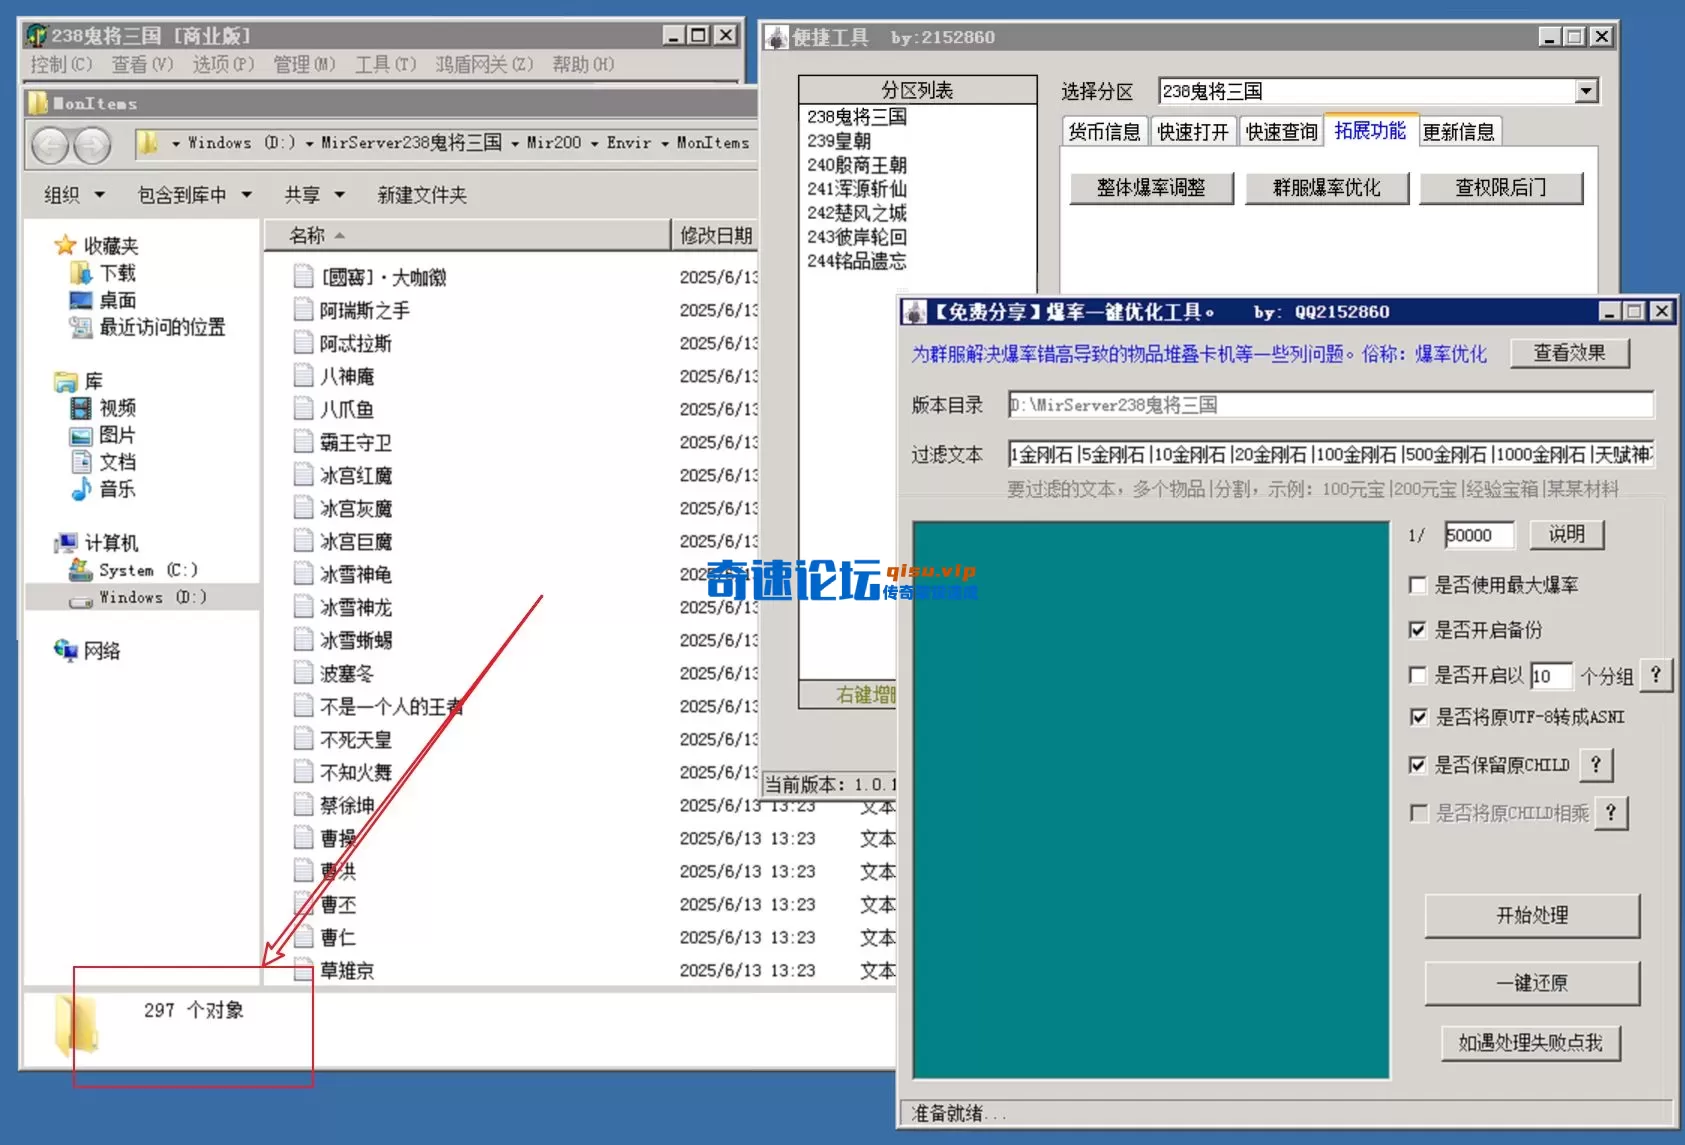Click the file icon beside 八神庵
This screenshot has width=1685, height=1145.
(x=303, y=376)
